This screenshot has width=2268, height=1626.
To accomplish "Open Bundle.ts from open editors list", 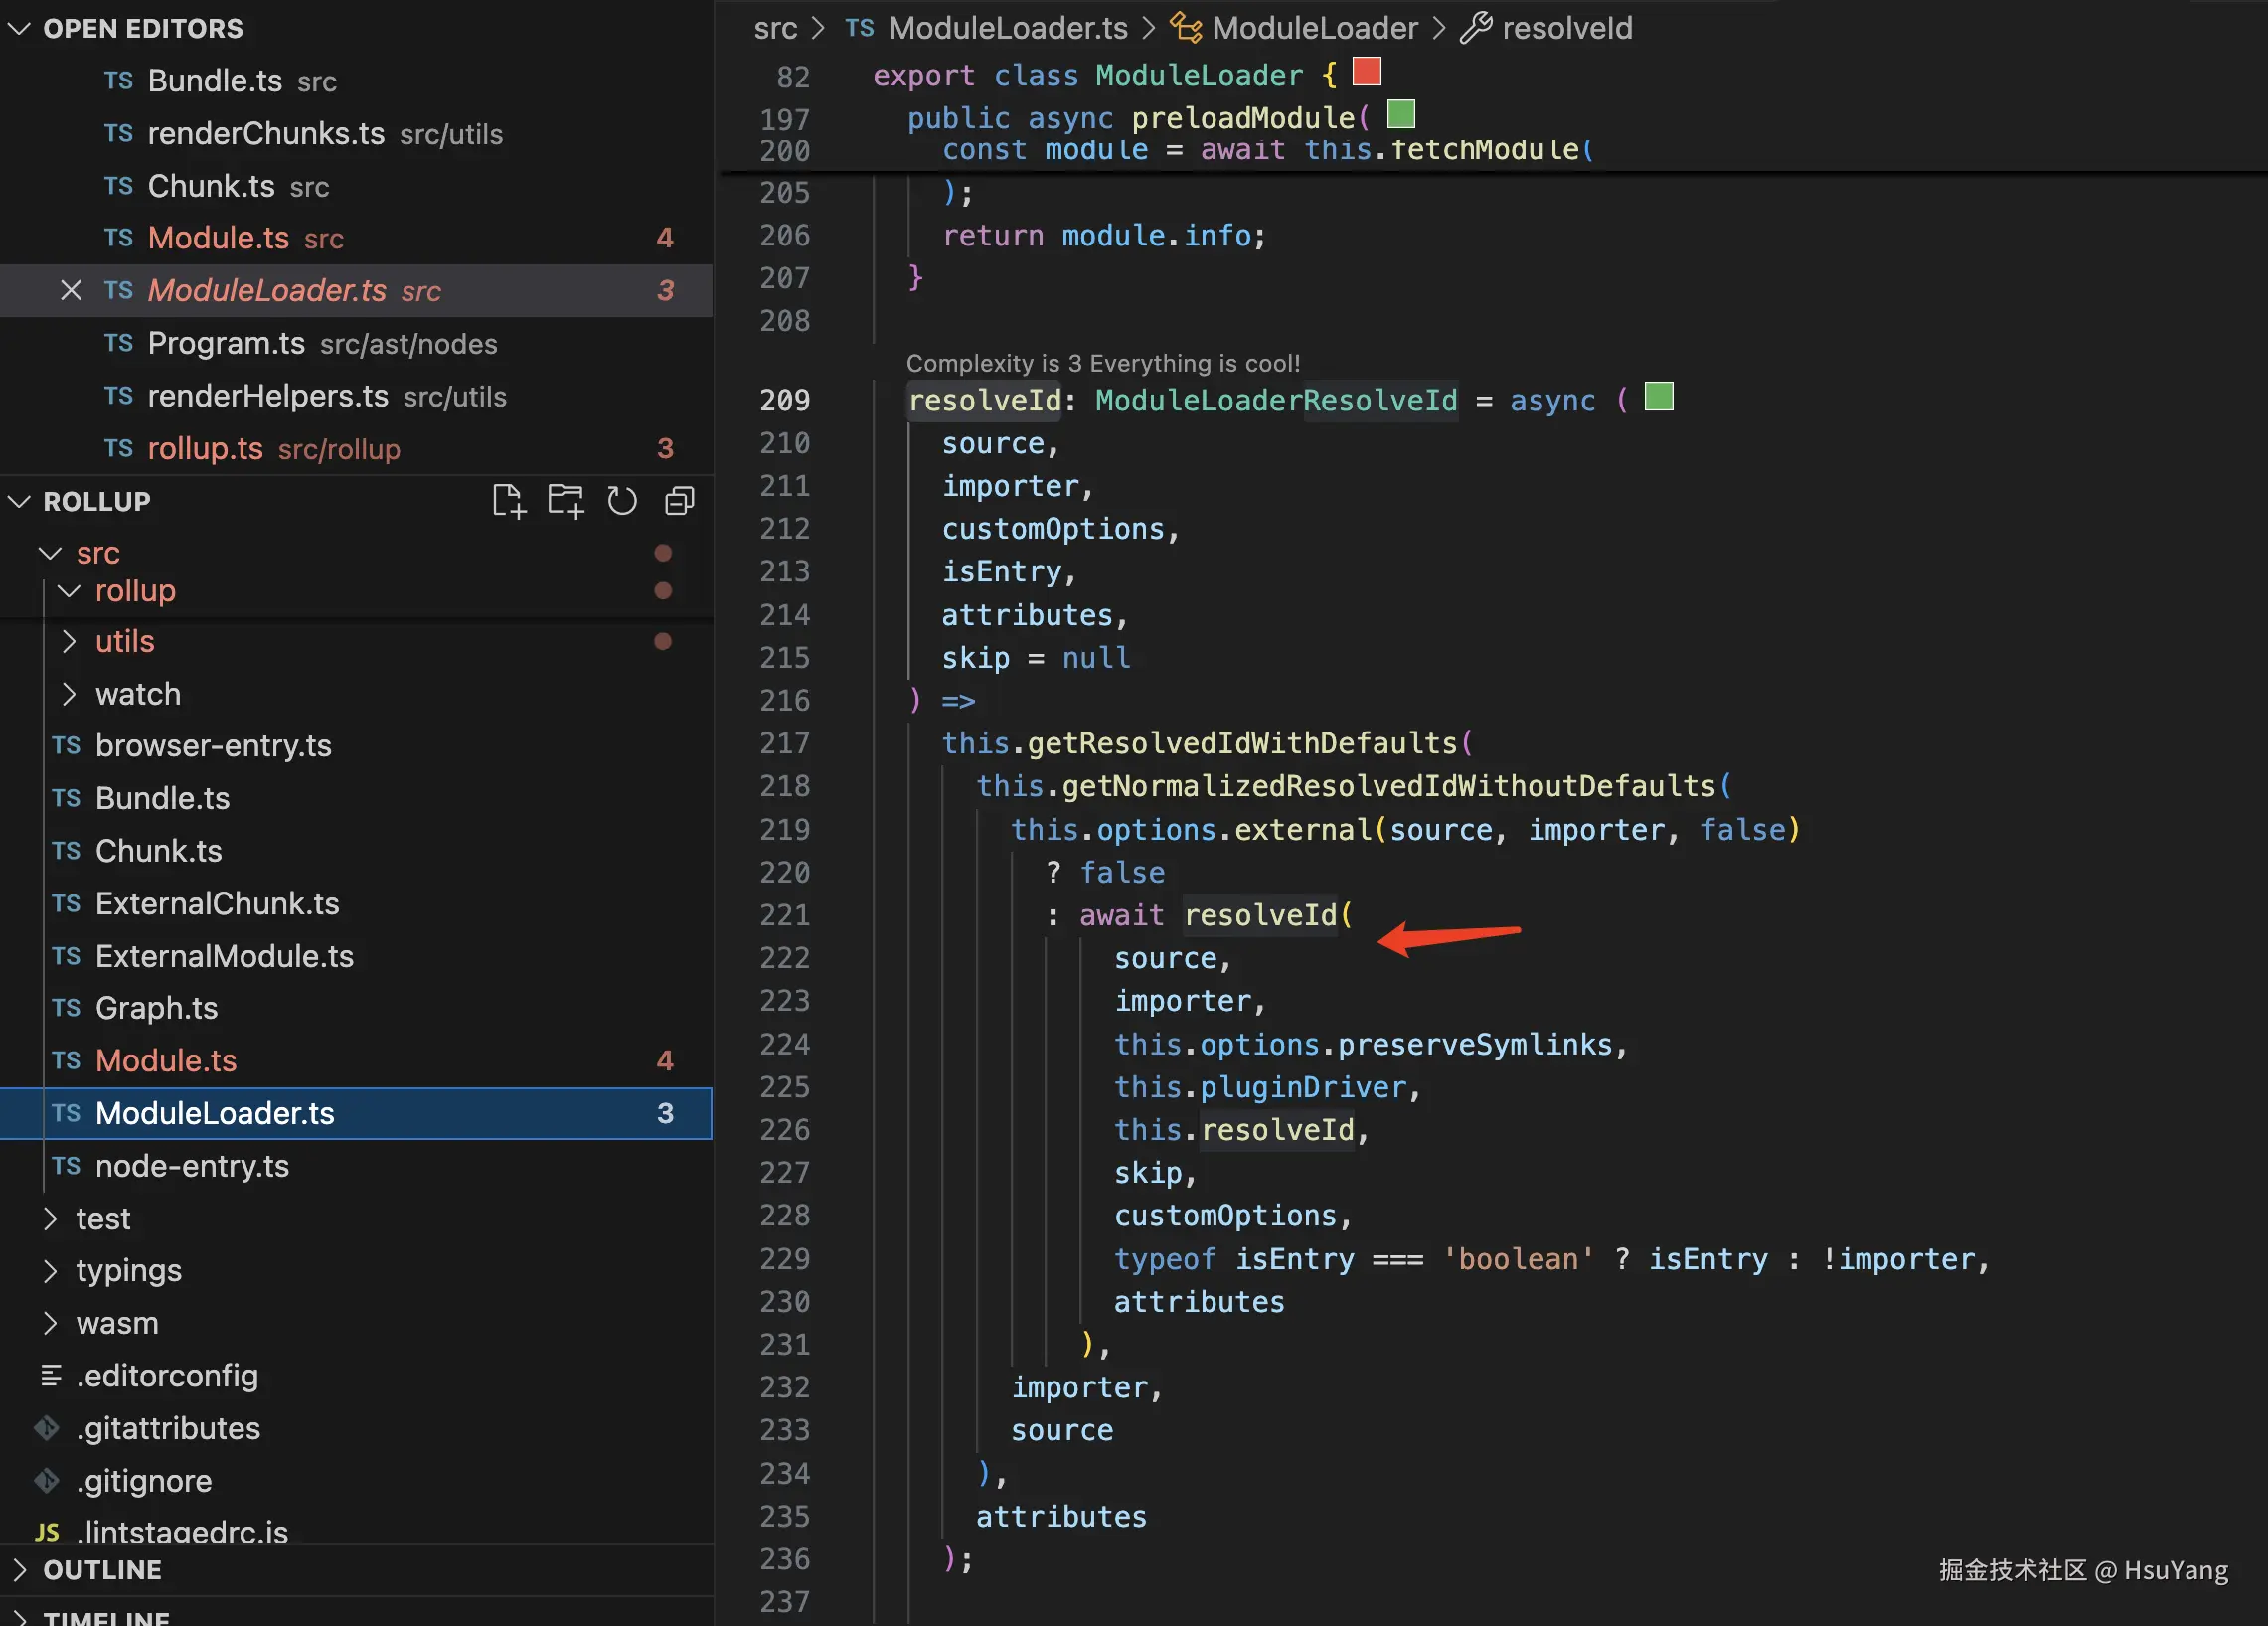I will click(214, 81).
